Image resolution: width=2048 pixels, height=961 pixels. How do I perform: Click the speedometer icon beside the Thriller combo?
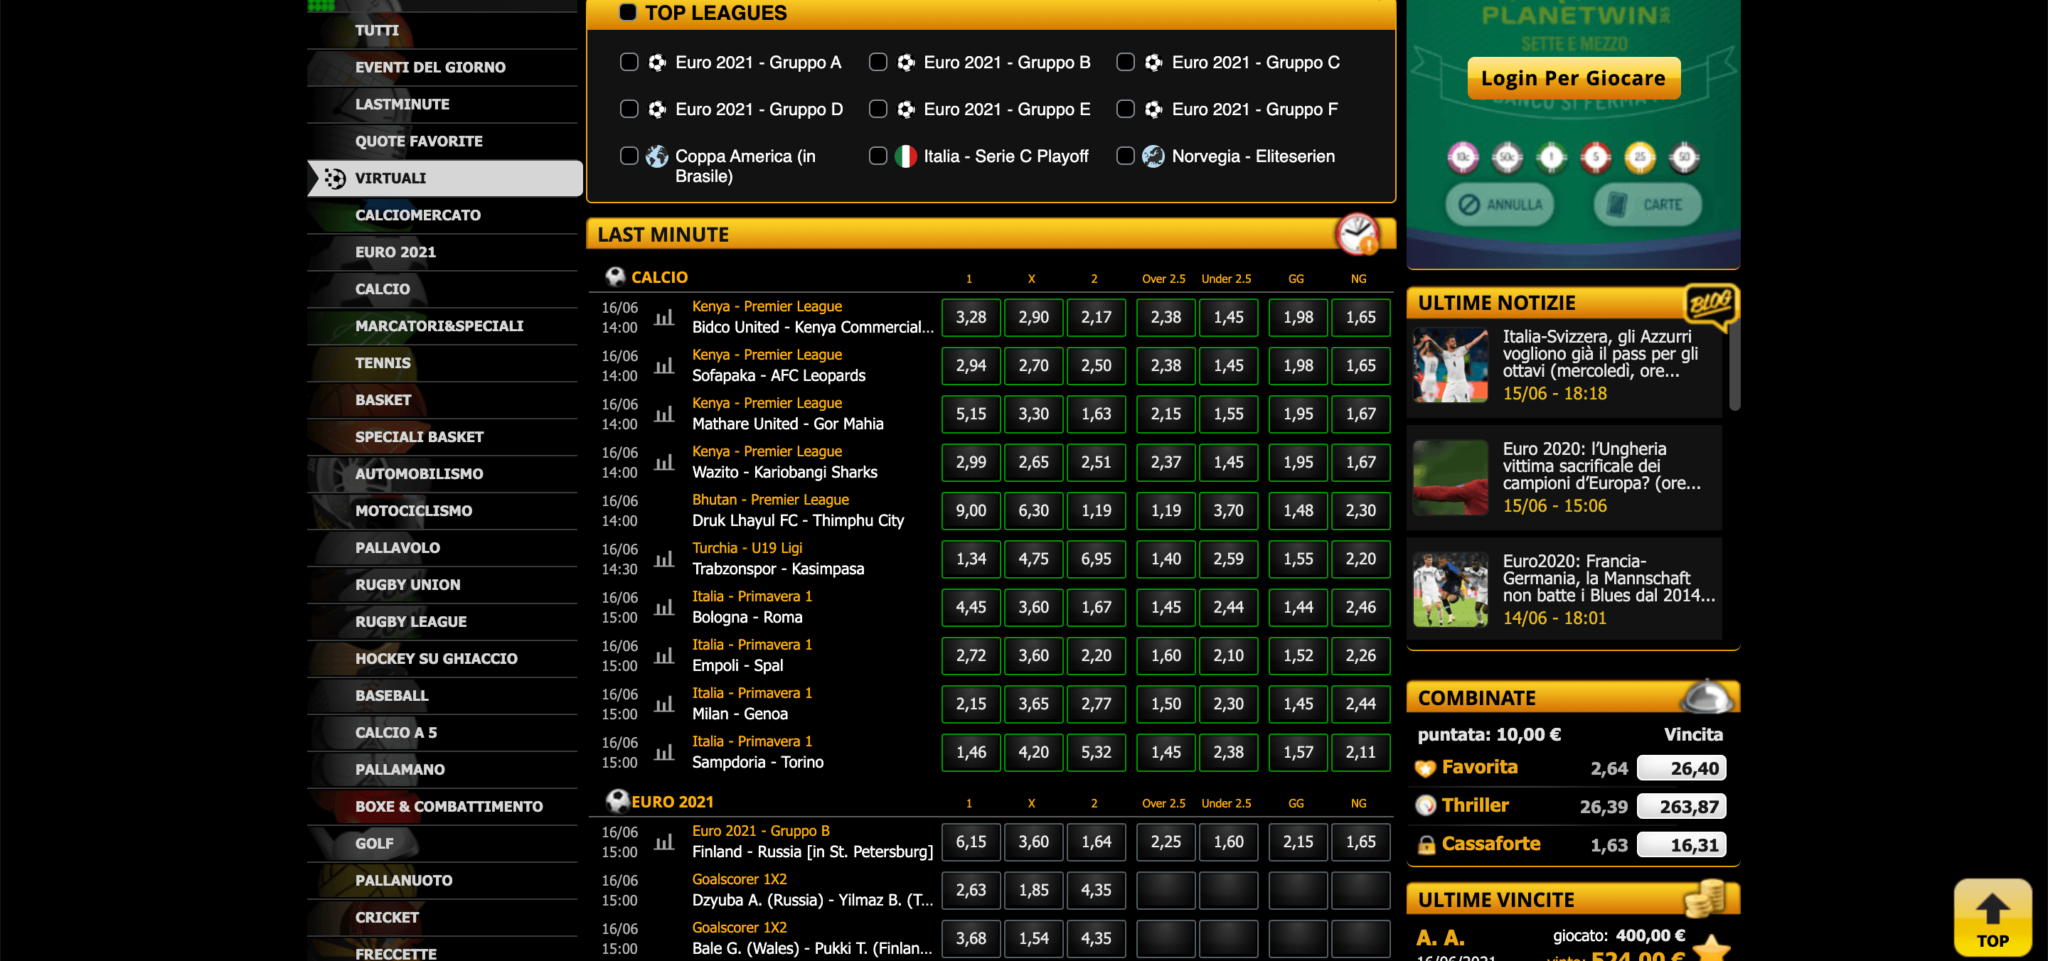(x=1426, y=805)
